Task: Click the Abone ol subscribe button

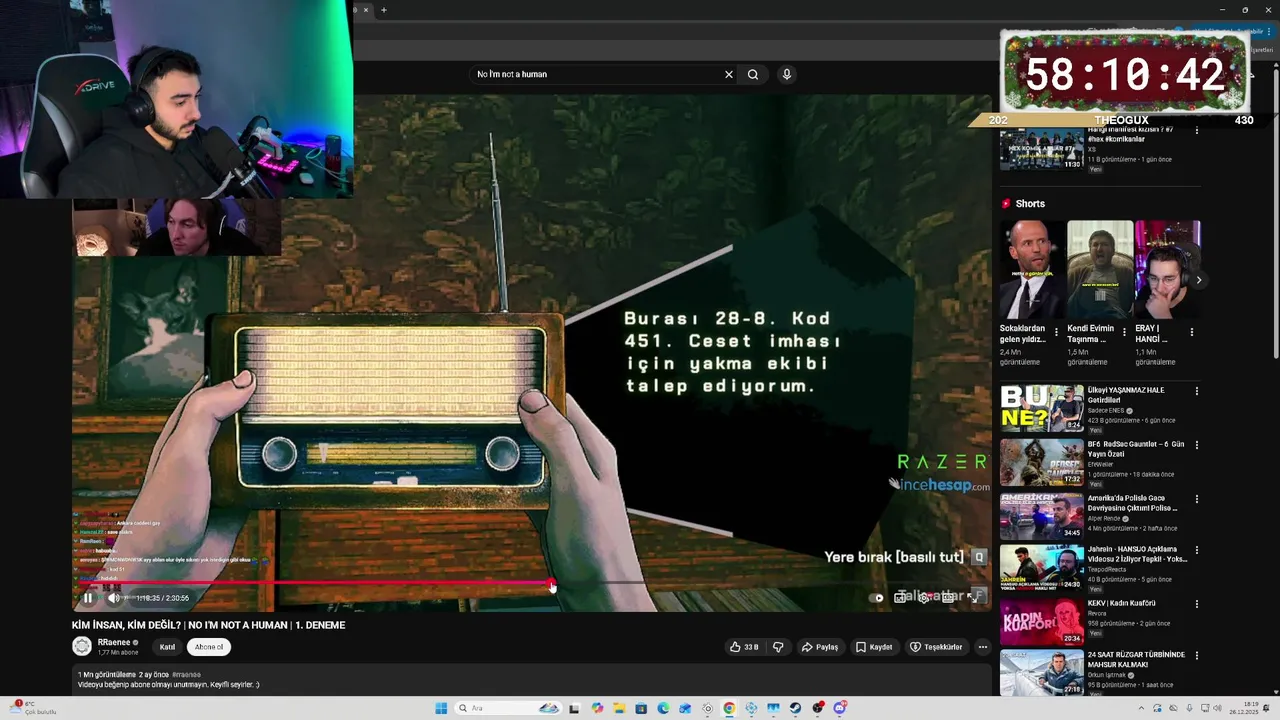Action: click(x=209, y=647)
